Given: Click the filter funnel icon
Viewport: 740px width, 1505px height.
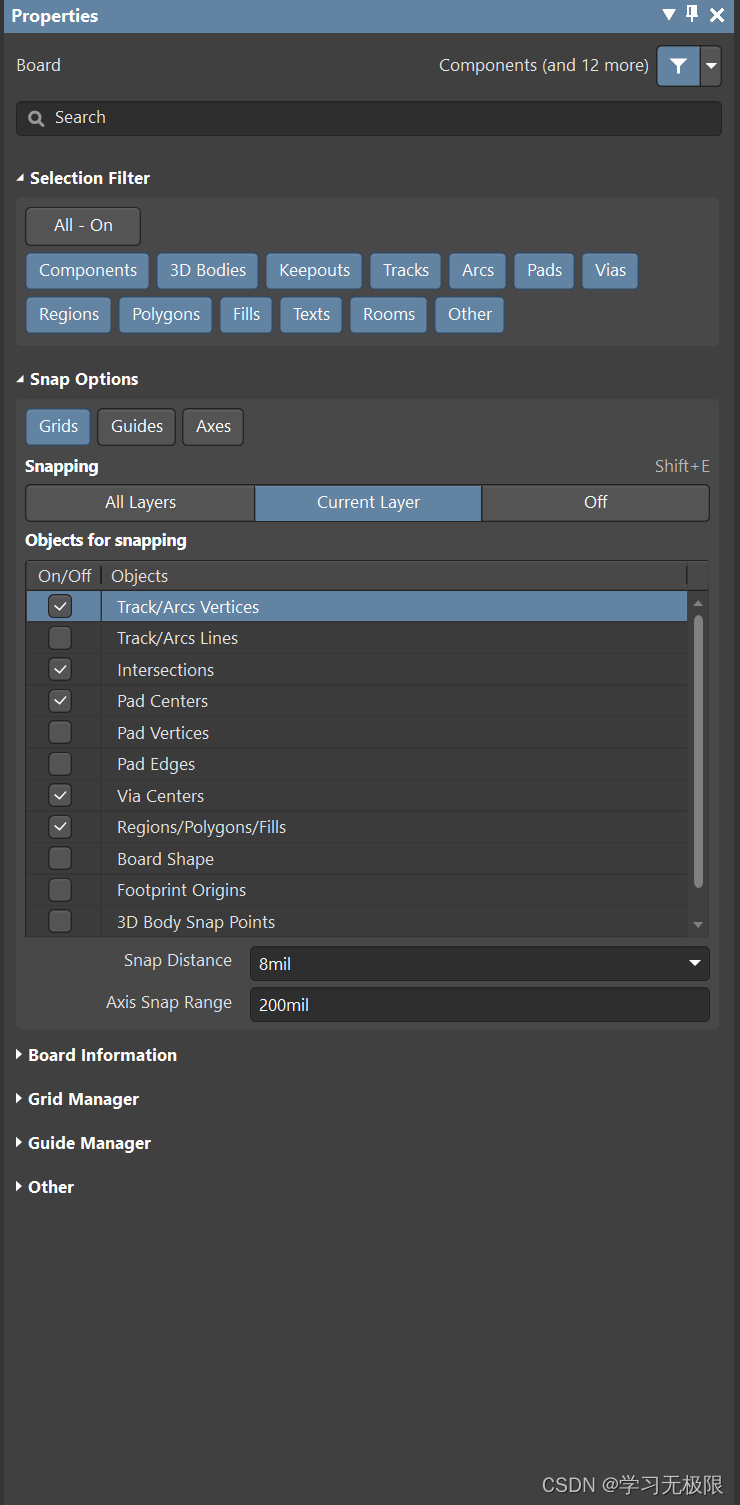Looking at the screenshot, I should point(678,66).
